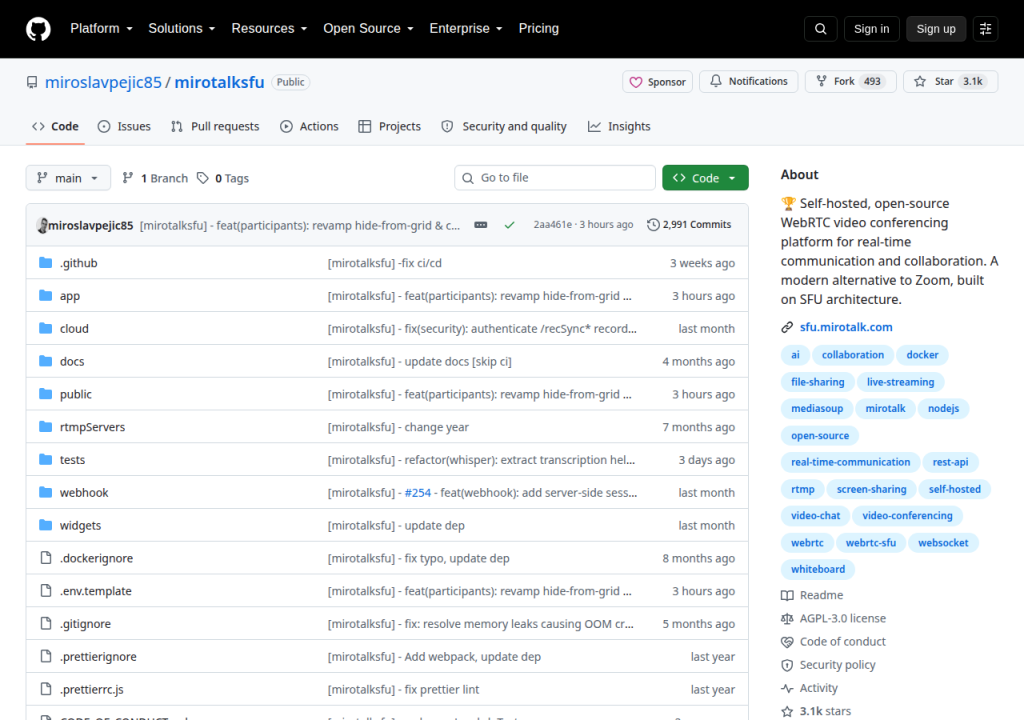Screen dimensions: 1024x720
Task: Click the miroslavpejic85 avatar in commit bar
Action: [x=42, y=225]
